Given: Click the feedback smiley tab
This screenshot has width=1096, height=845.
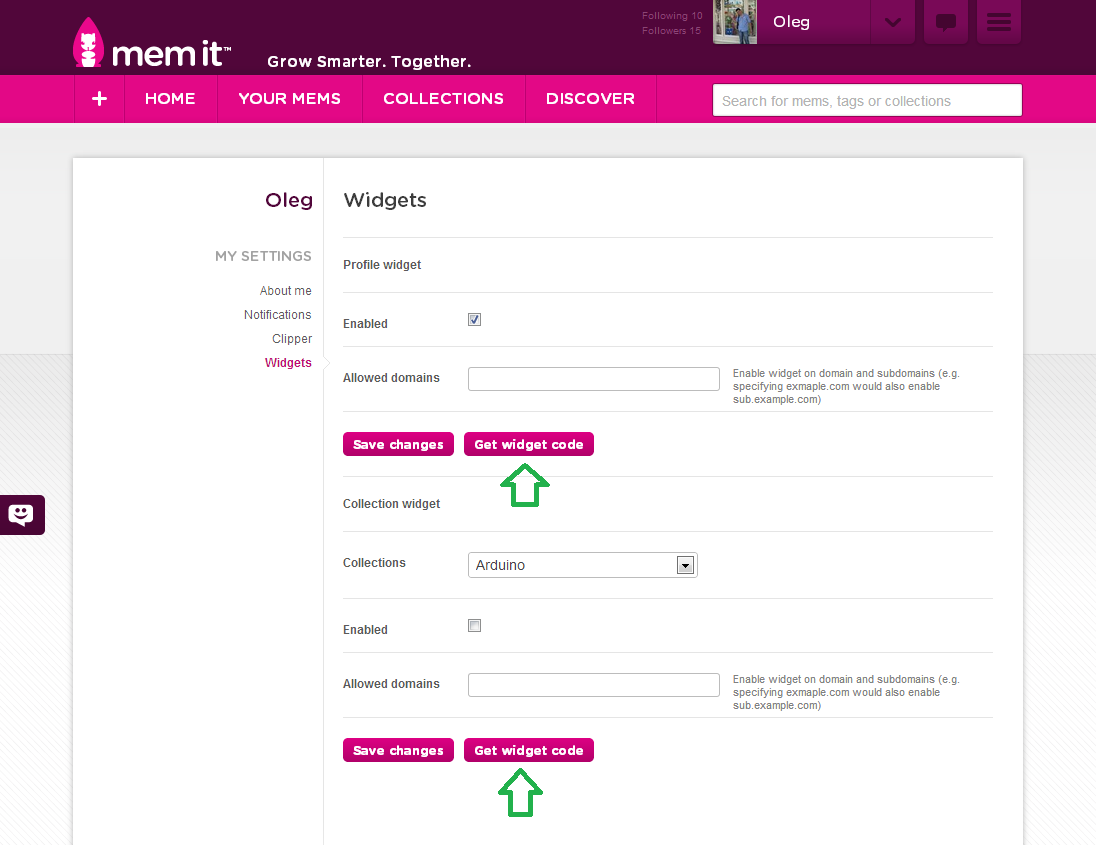Looking at the screenshot, I should click(x=22, y=515).
